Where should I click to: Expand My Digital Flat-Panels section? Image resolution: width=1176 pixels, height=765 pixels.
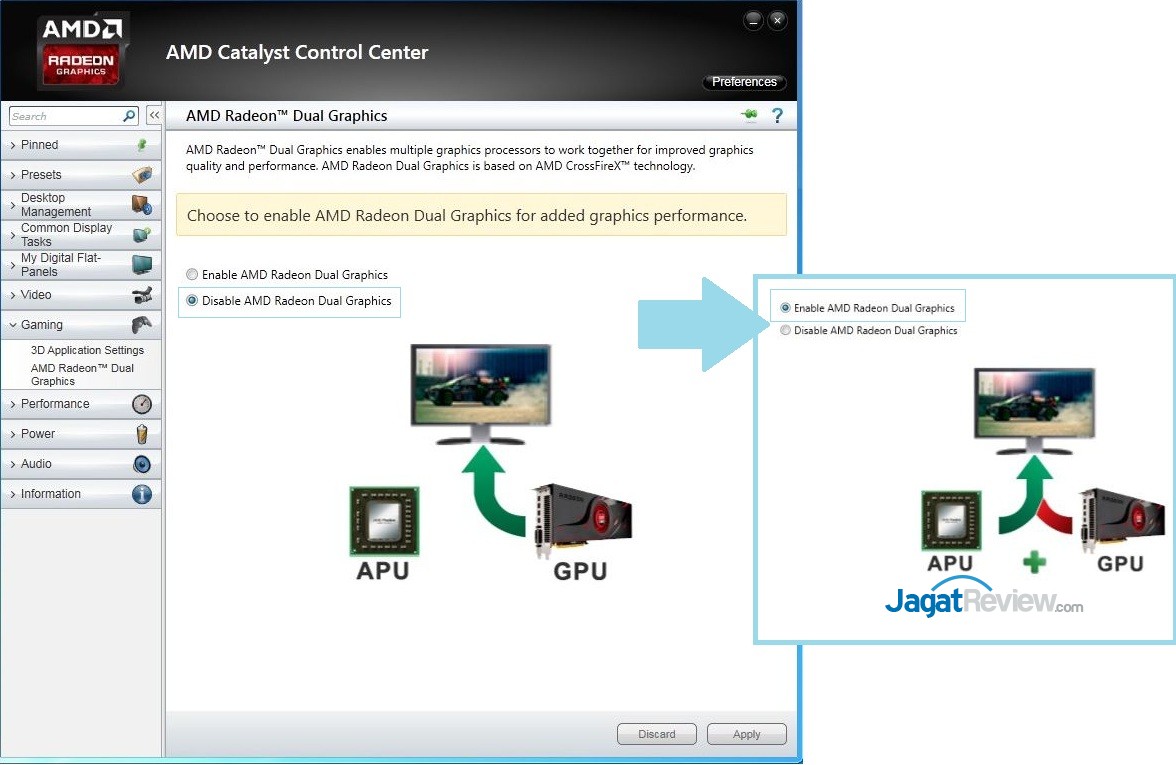(x=60, y=265)
